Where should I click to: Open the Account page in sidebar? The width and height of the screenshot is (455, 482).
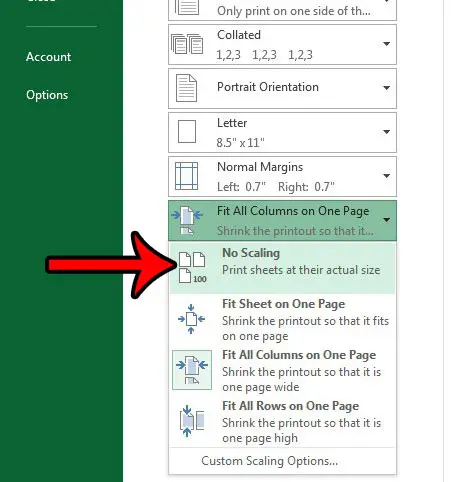point(48,57)
